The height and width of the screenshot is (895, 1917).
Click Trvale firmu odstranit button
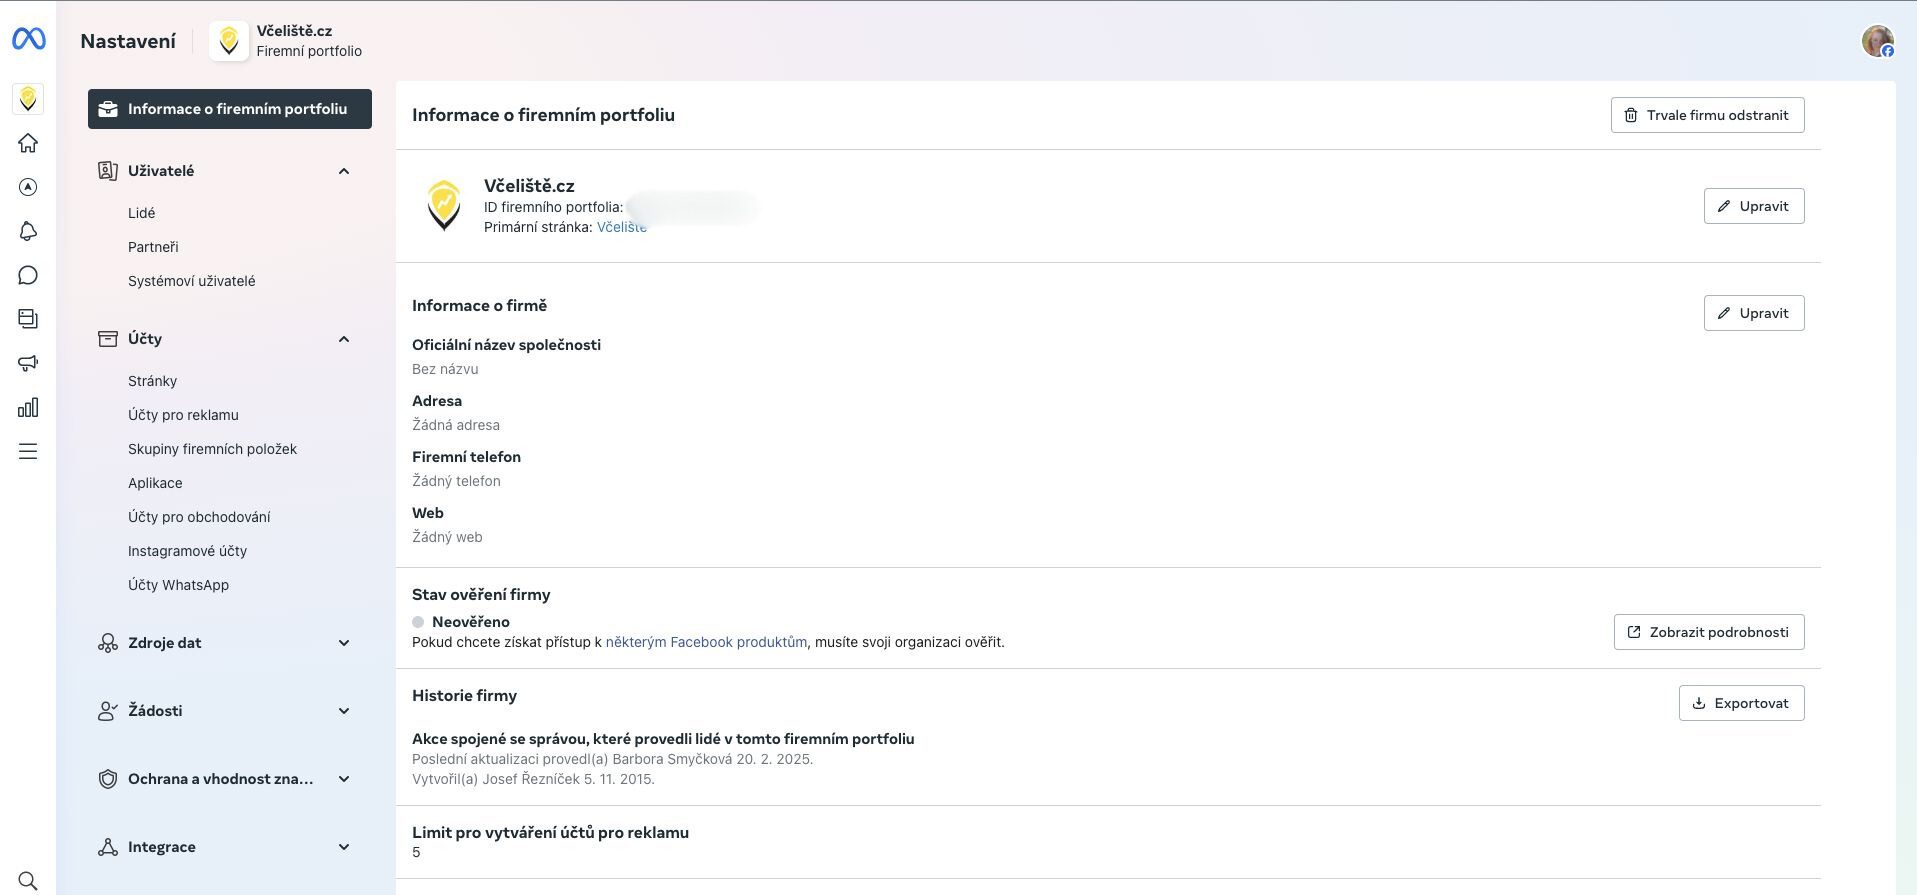(1707, 115)
